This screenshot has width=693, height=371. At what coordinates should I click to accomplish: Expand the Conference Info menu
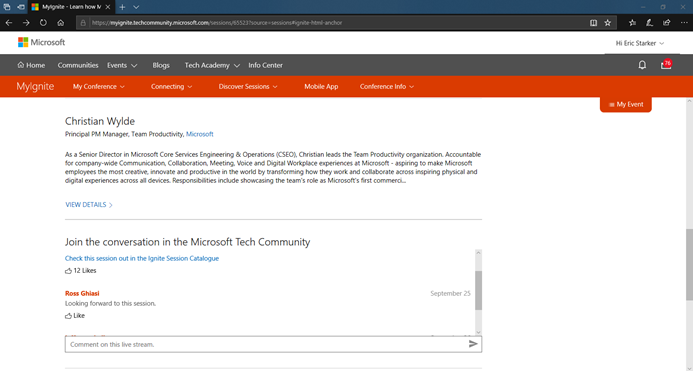(387, 87)
